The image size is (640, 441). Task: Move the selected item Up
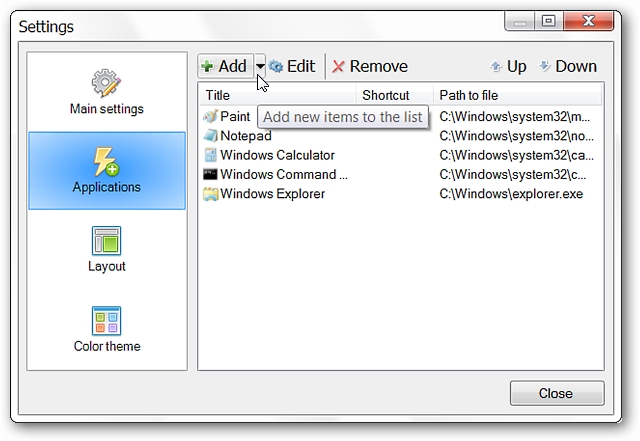coord(508,66)
